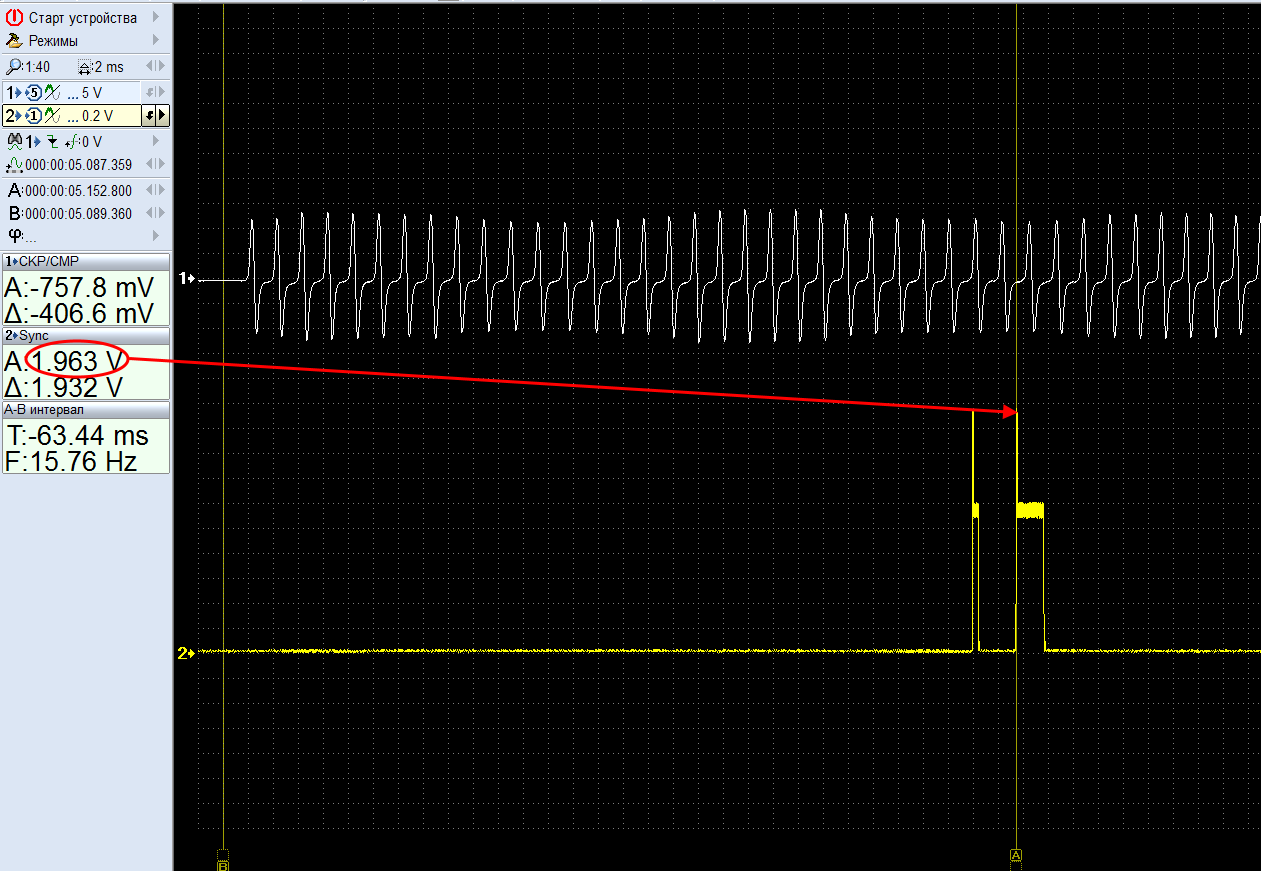Click the channel 2 down-arrow button

[148, 116]
